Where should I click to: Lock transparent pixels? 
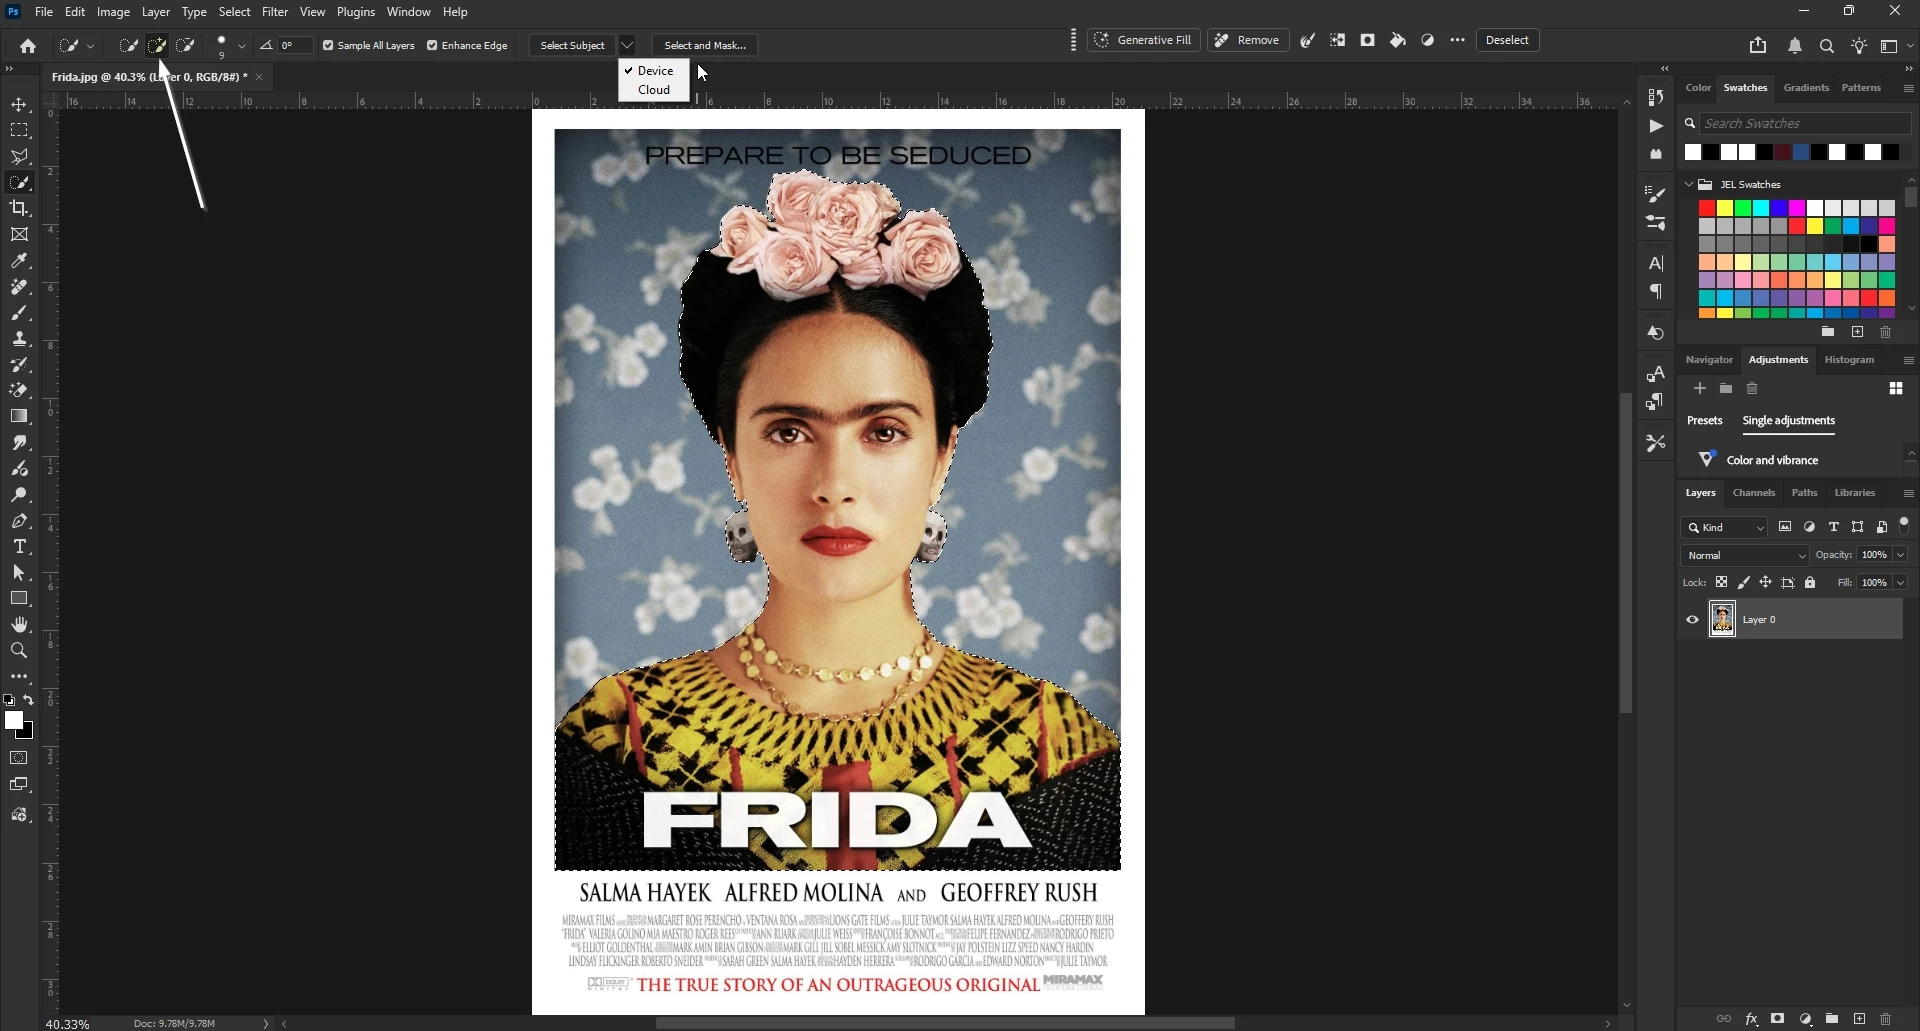pyautogui.click(x=1721, y=582)
